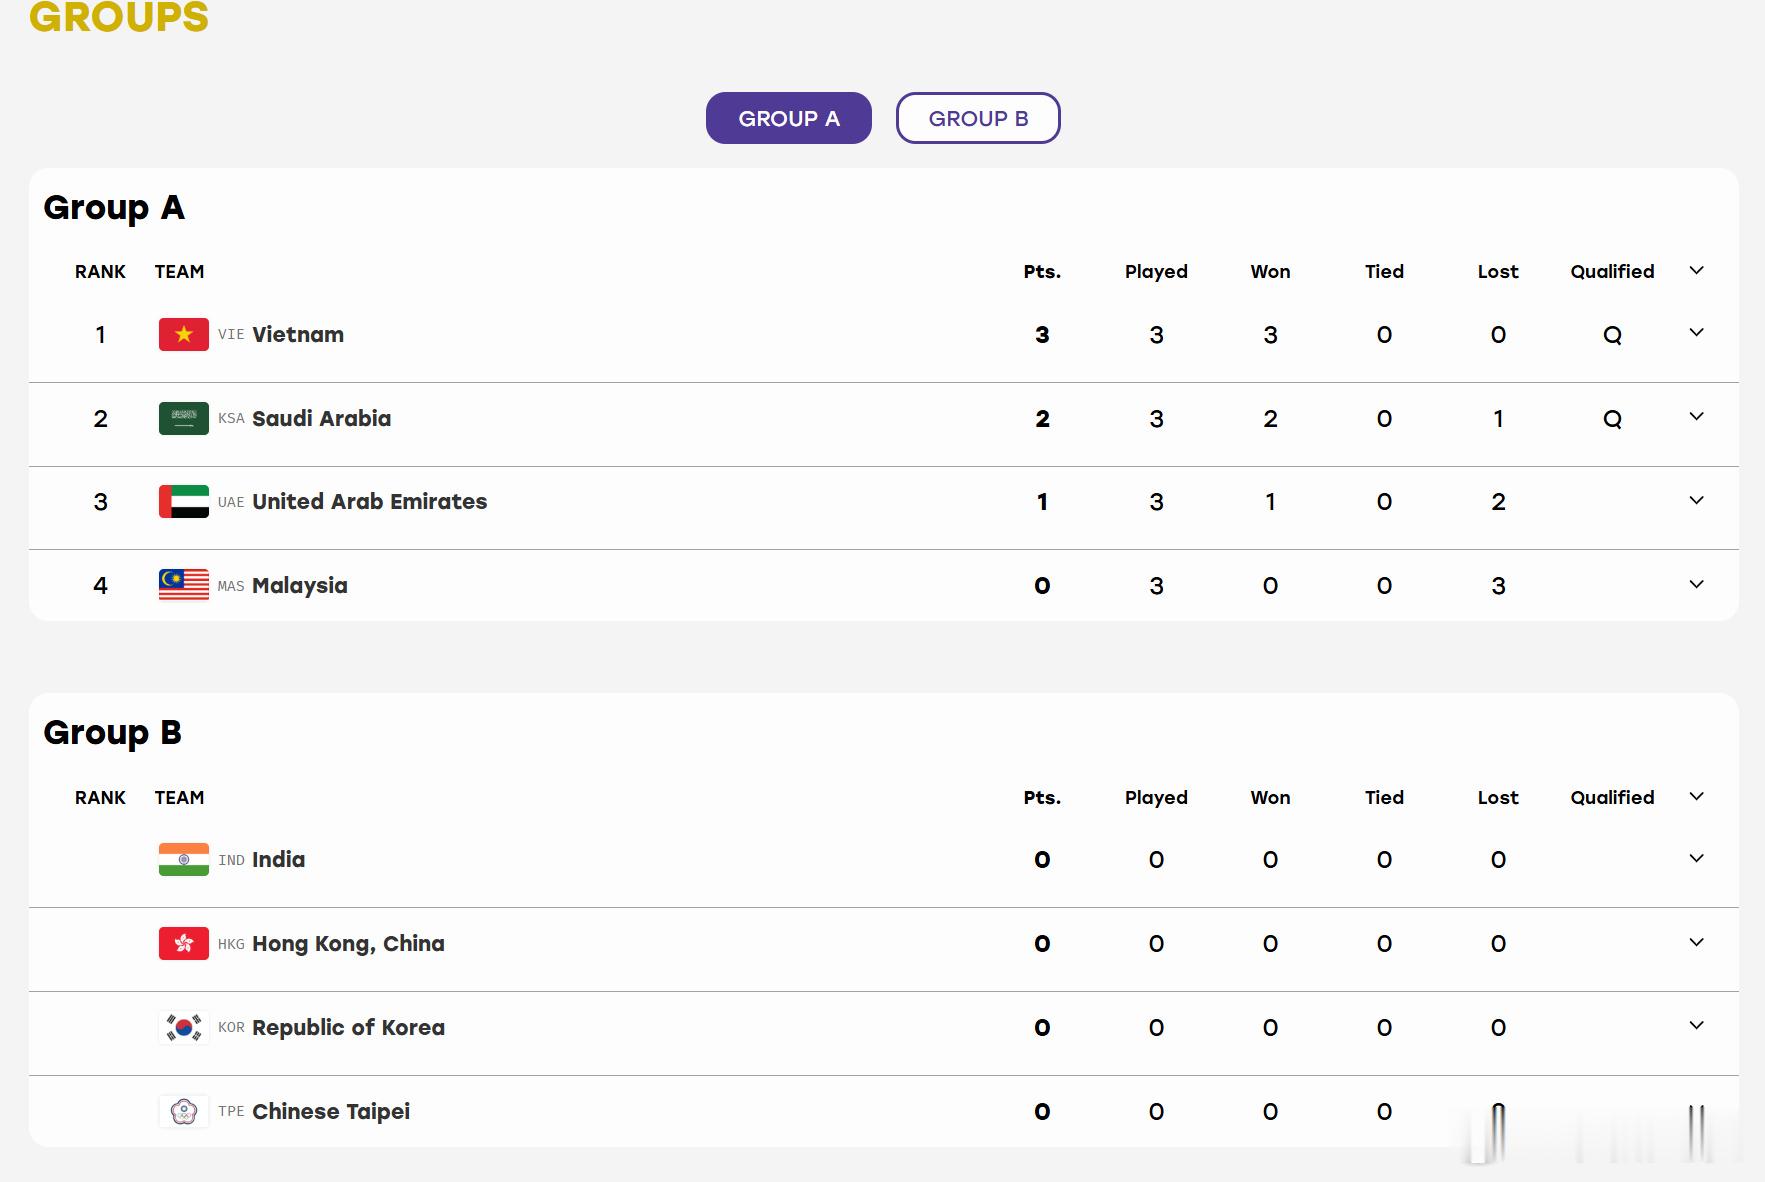
Task: Click the Vietnam flag icon
Action: pos(184,334)
